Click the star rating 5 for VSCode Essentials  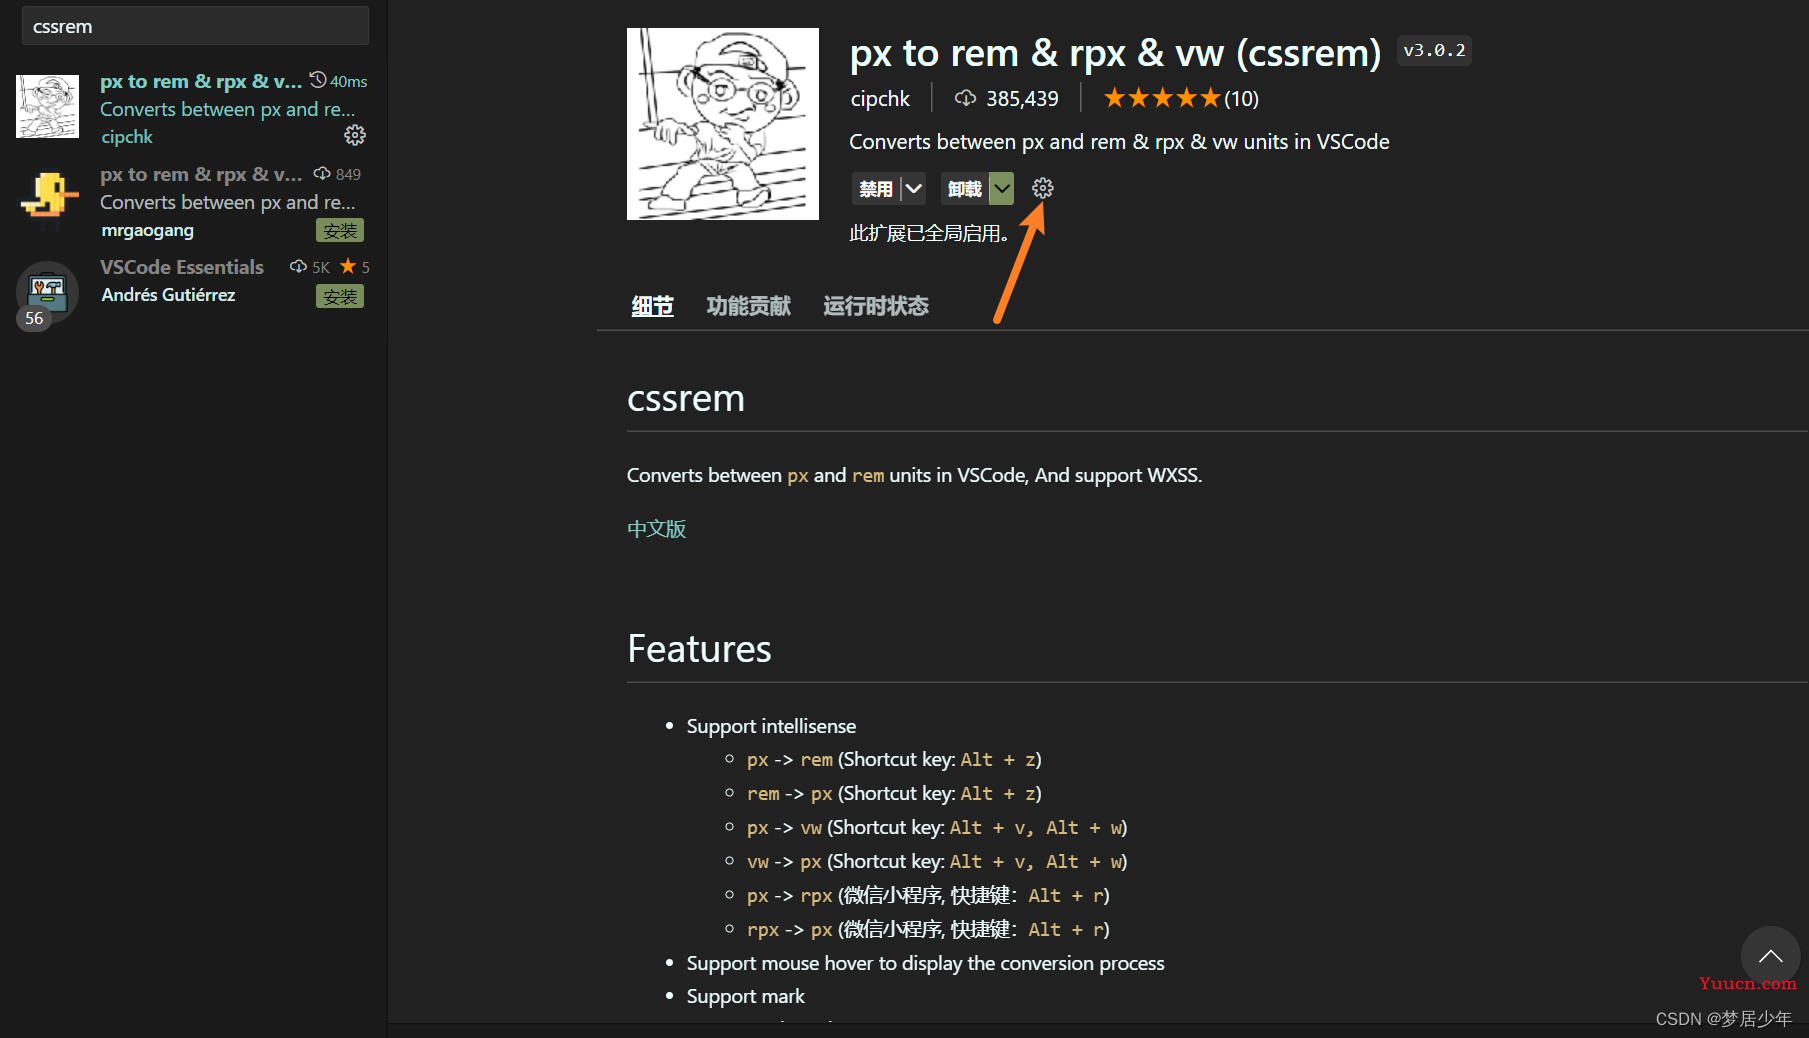coord(355,267)
